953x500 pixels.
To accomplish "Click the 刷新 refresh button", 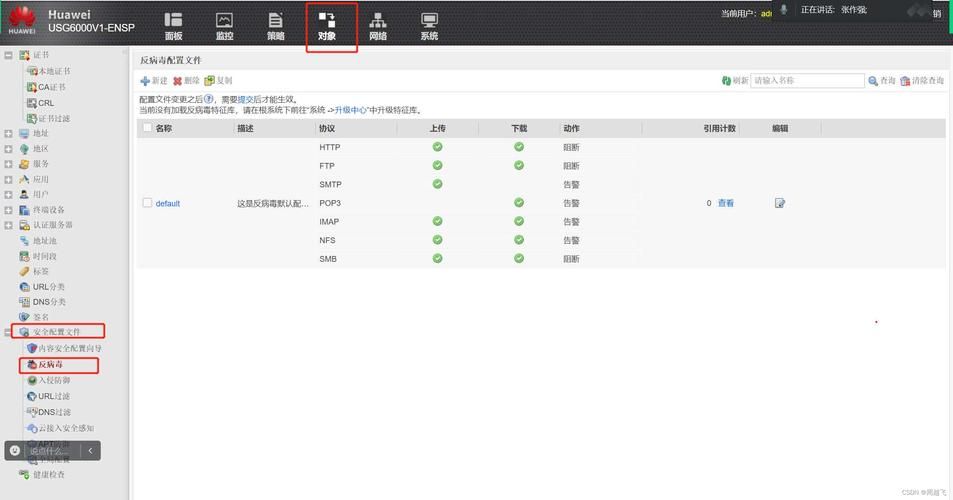I will pos(735,80).
